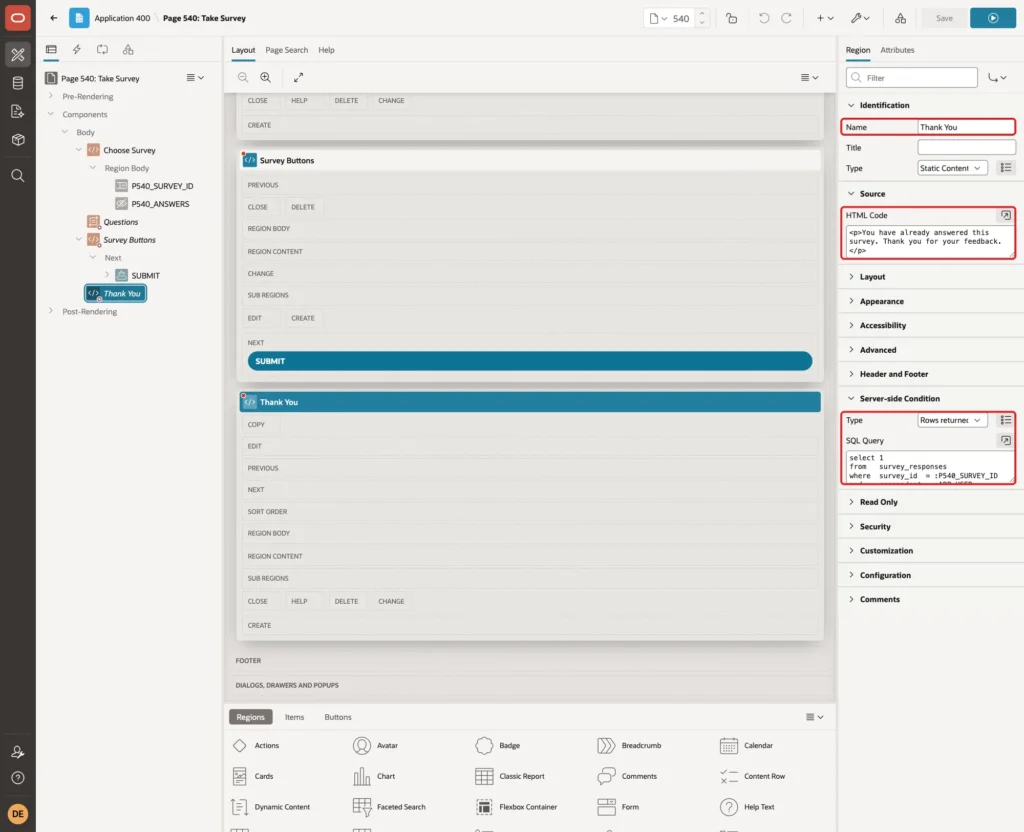Open the region Type dropdown showing Static Content

pos(952,168)
